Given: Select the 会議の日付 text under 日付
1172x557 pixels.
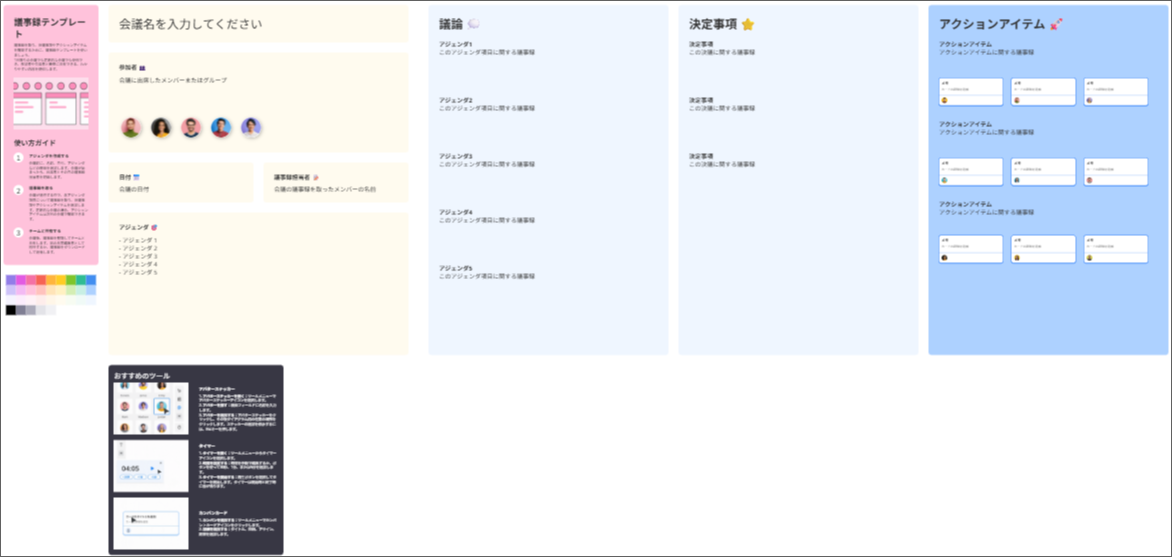Looking at the screenshot, I should (134, 188).
